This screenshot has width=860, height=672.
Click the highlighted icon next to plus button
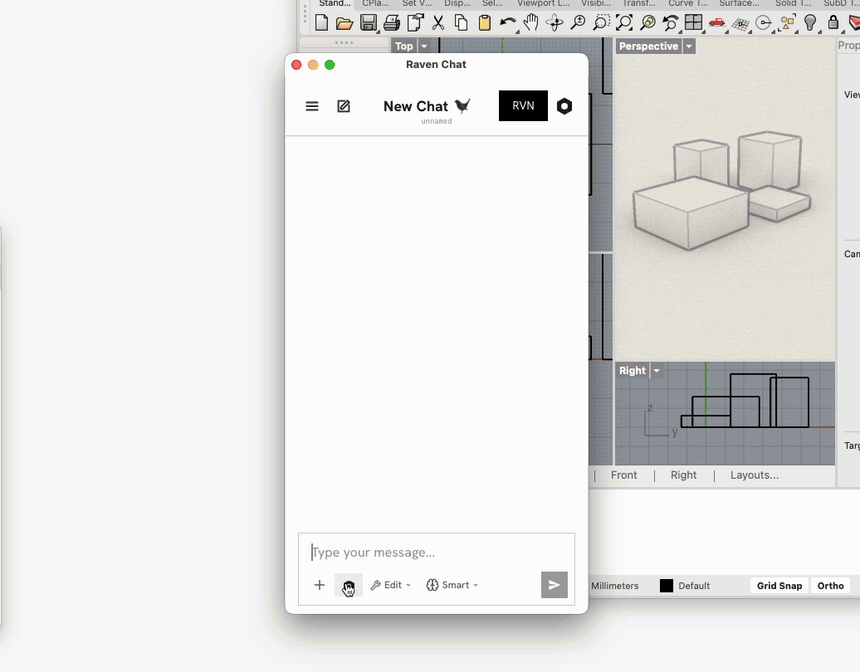[348, 585]
